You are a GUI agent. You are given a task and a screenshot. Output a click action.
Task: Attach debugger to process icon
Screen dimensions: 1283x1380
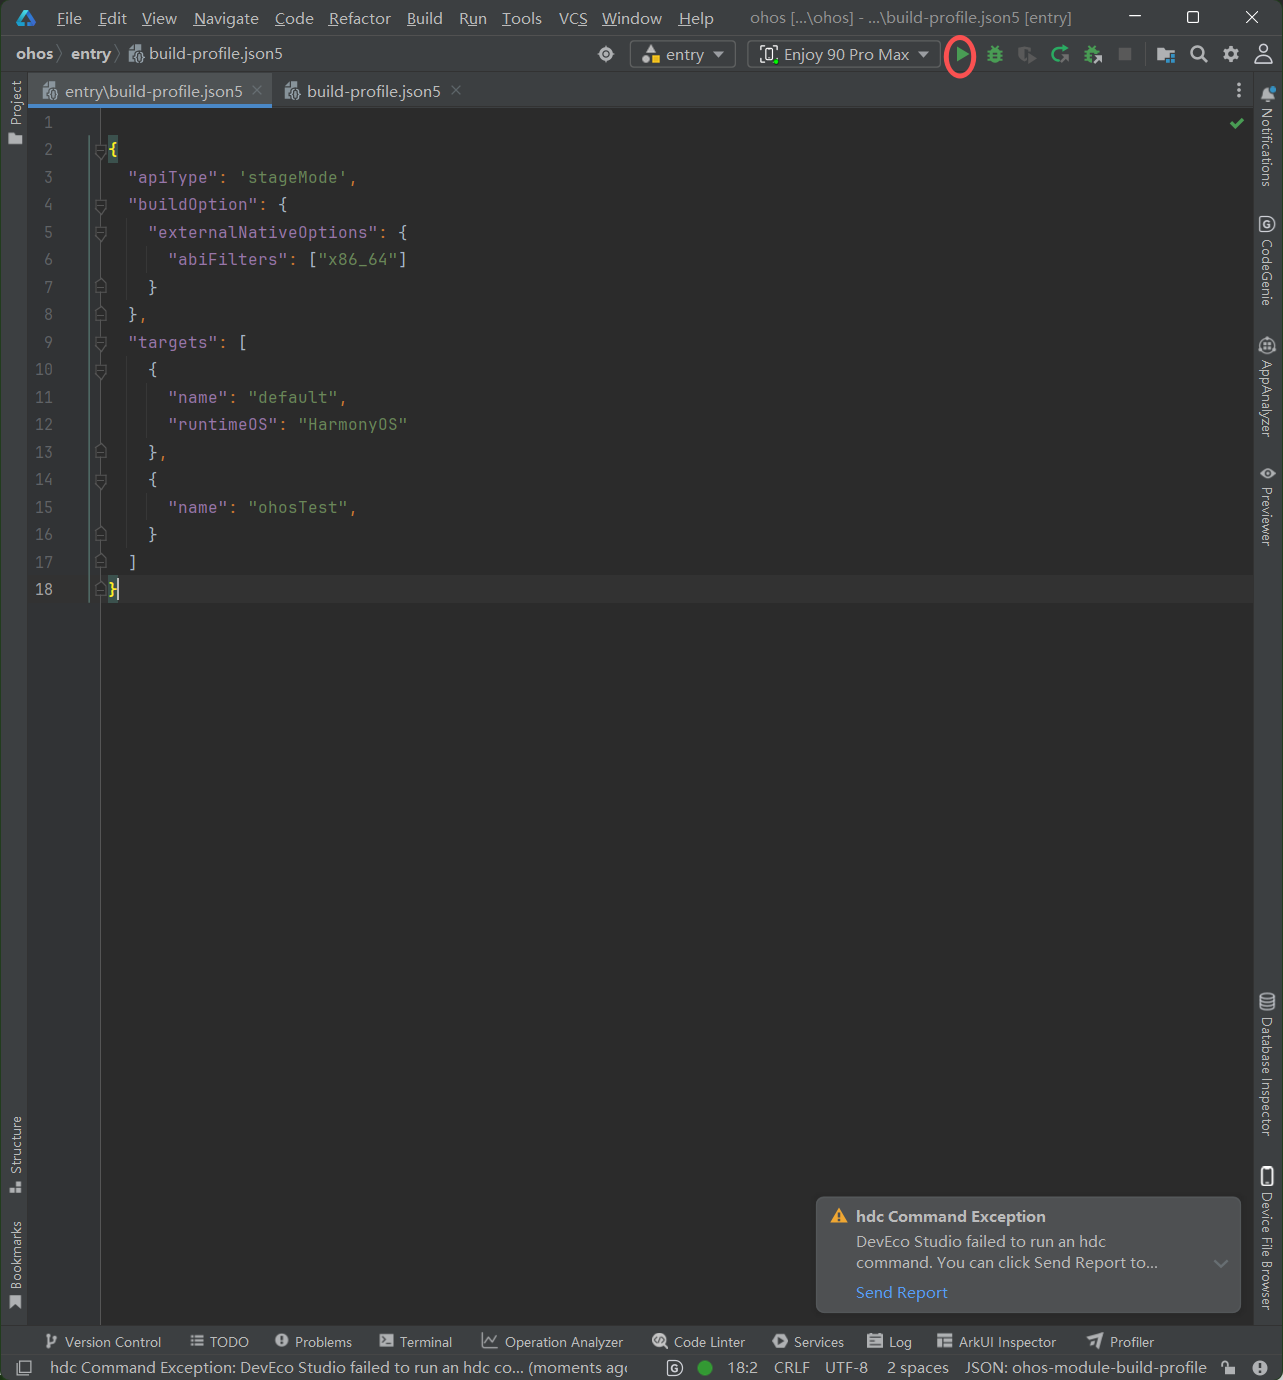click(x=1093, y=55)
